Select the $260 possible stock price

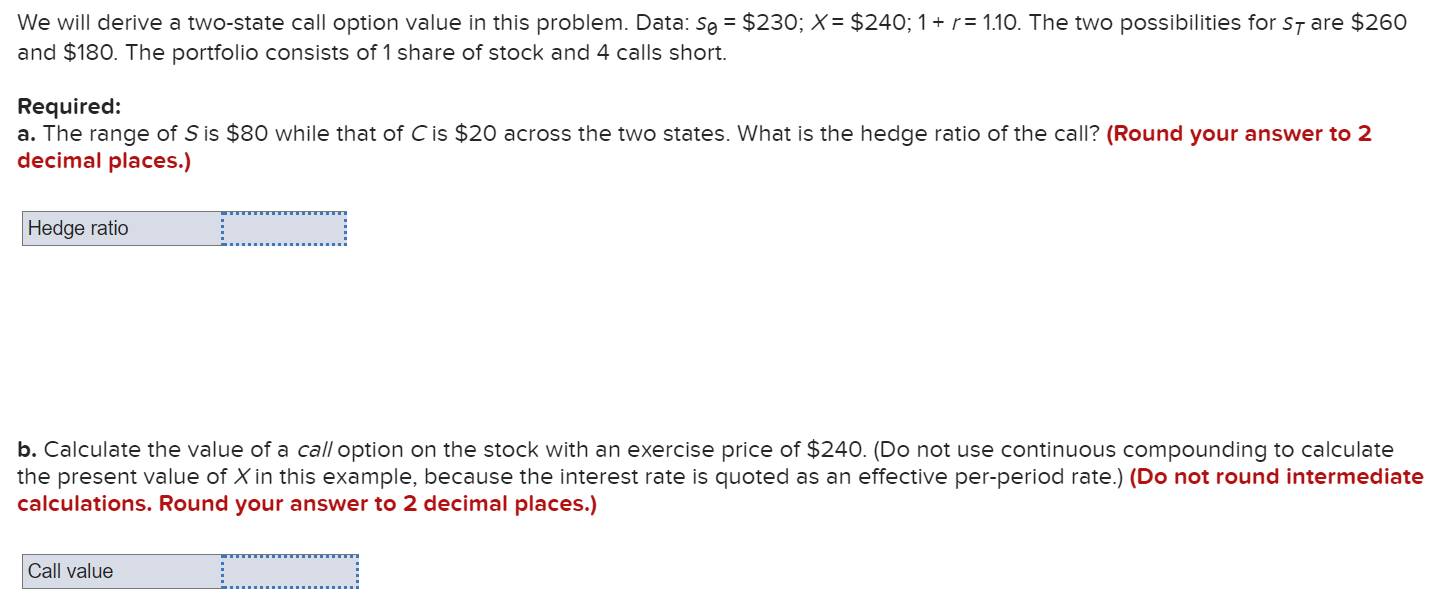pyautogui.click(x=1380, y=22)
